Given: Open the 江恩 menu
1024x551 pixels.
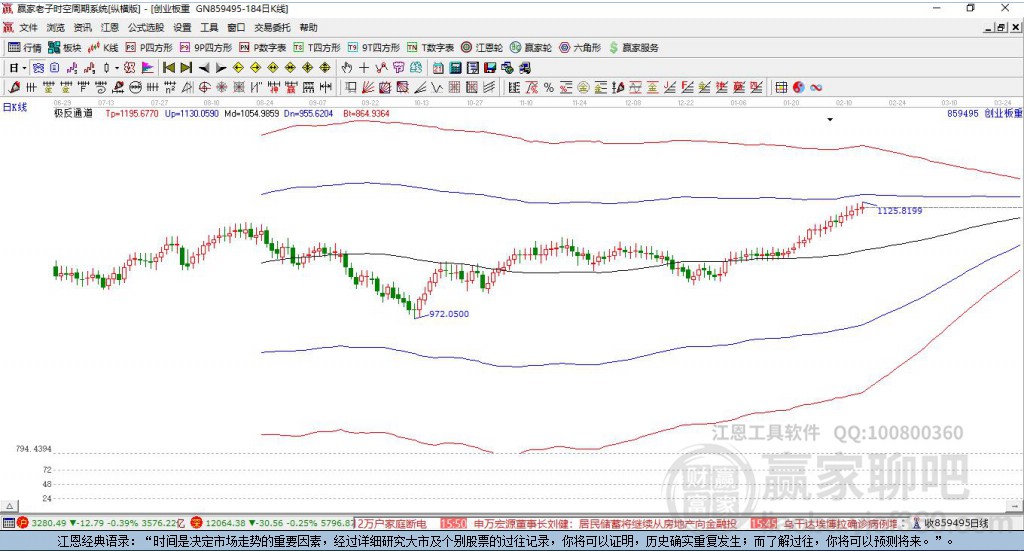Looking at the screenshot, I should [109, 27].
